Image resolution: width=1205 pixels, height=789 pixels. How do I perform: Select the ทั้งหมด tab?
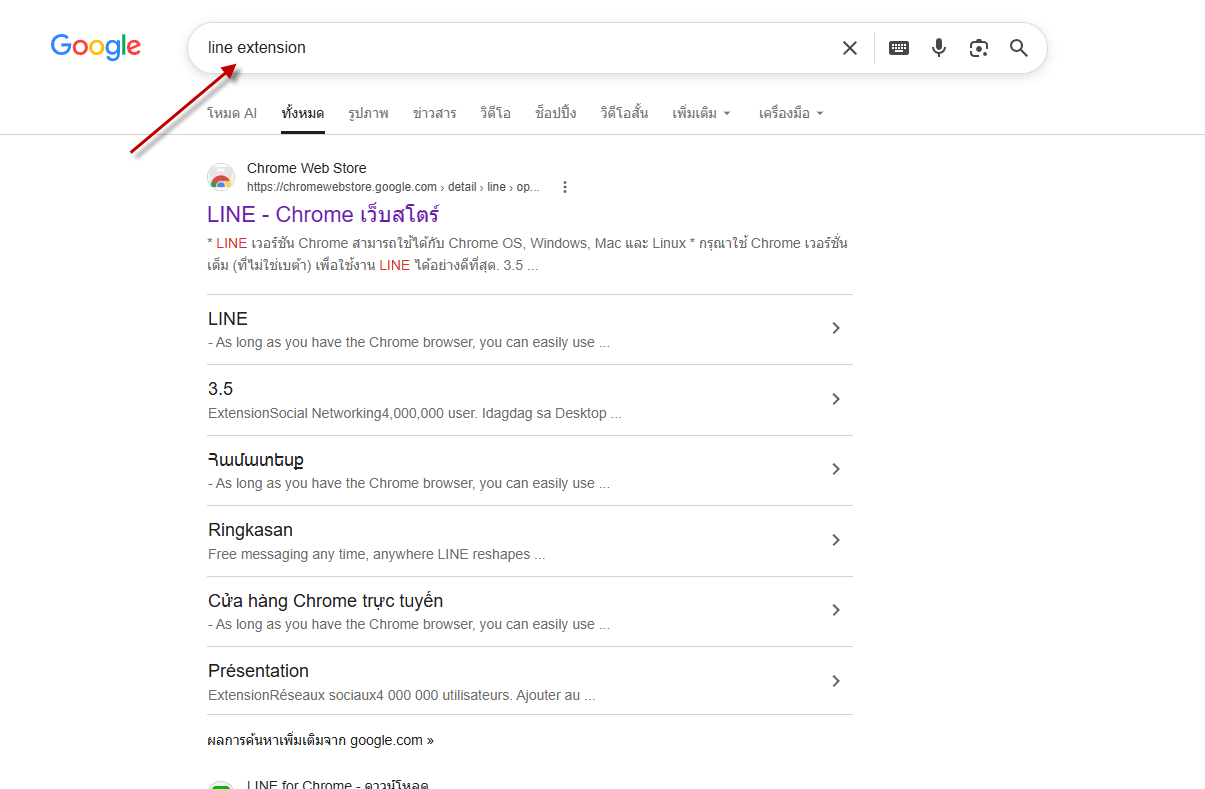pos(302,113)
